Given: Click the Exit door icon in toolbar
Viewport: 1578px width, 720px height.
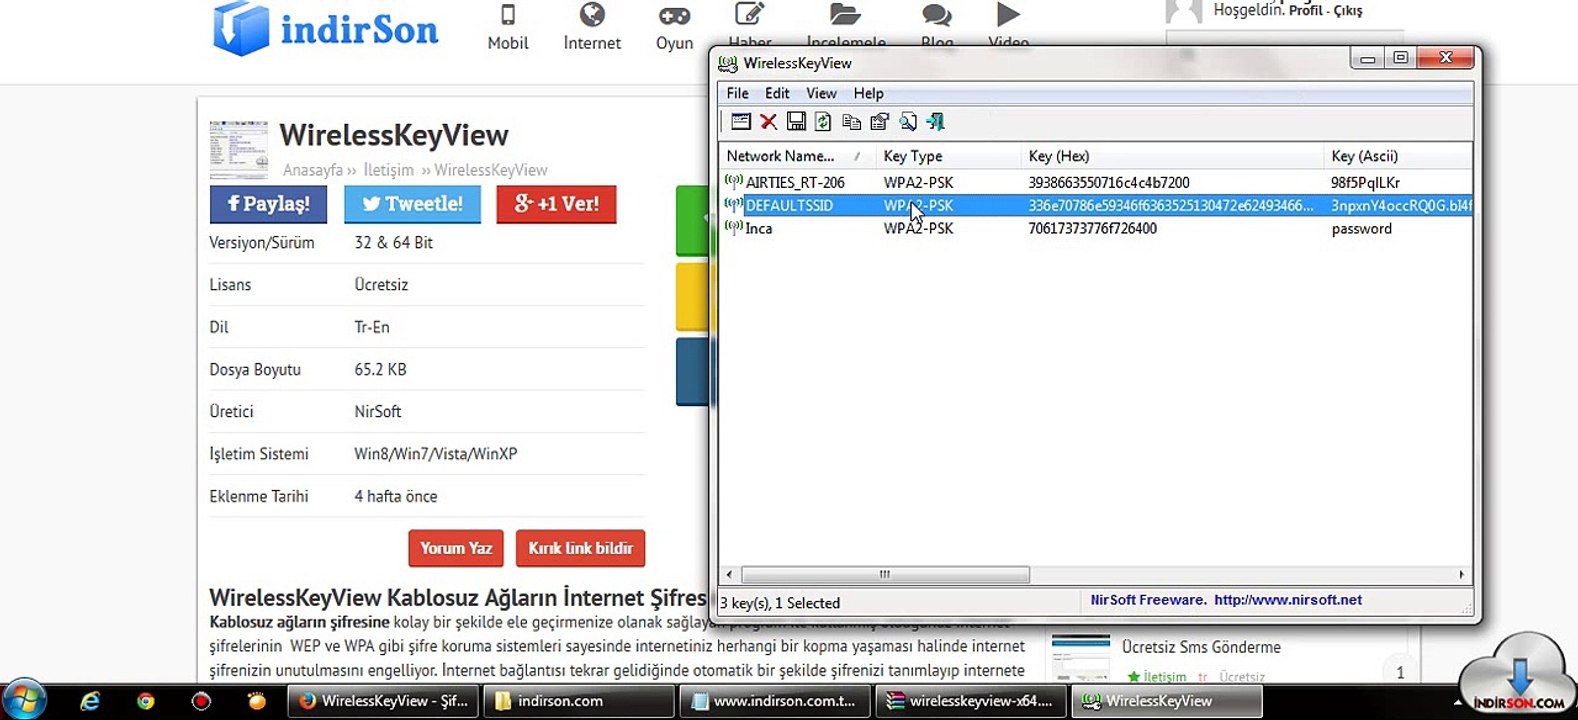Looking at the screenshot, I should tap(935, 122).
